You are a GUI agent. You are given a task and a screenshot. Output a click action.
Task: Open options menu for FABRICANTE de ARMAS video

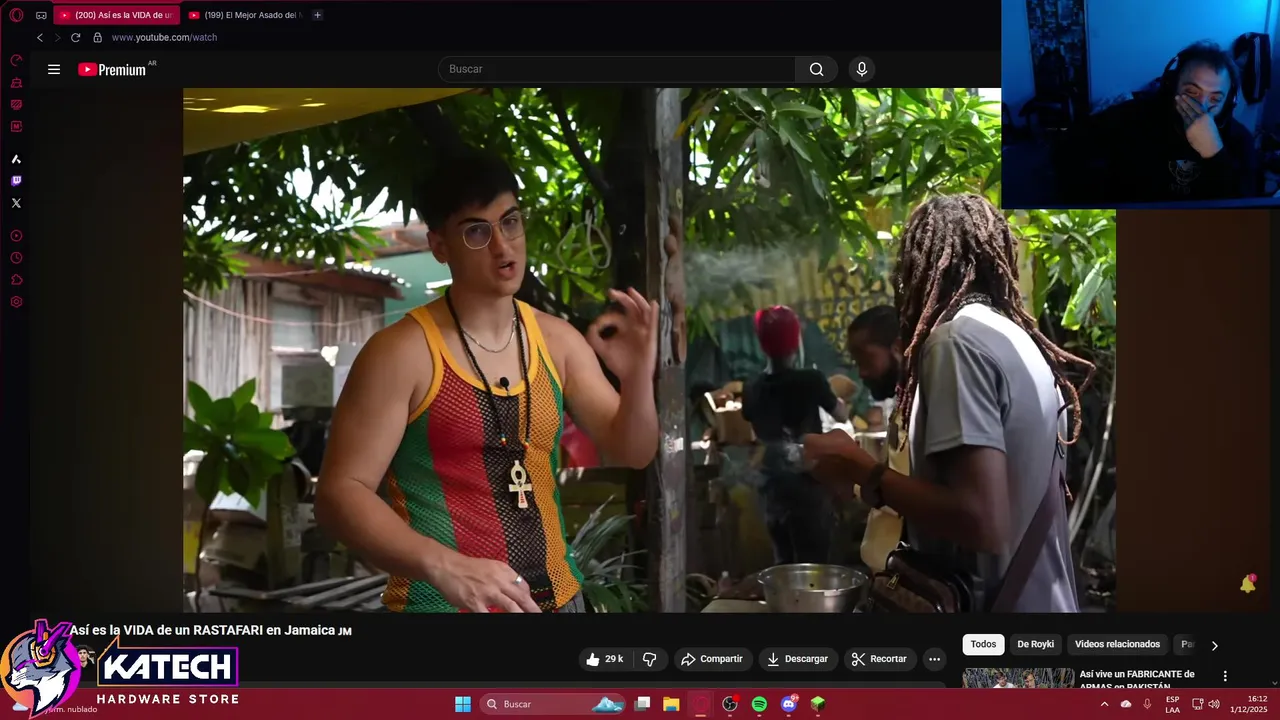pos(1225,676)
